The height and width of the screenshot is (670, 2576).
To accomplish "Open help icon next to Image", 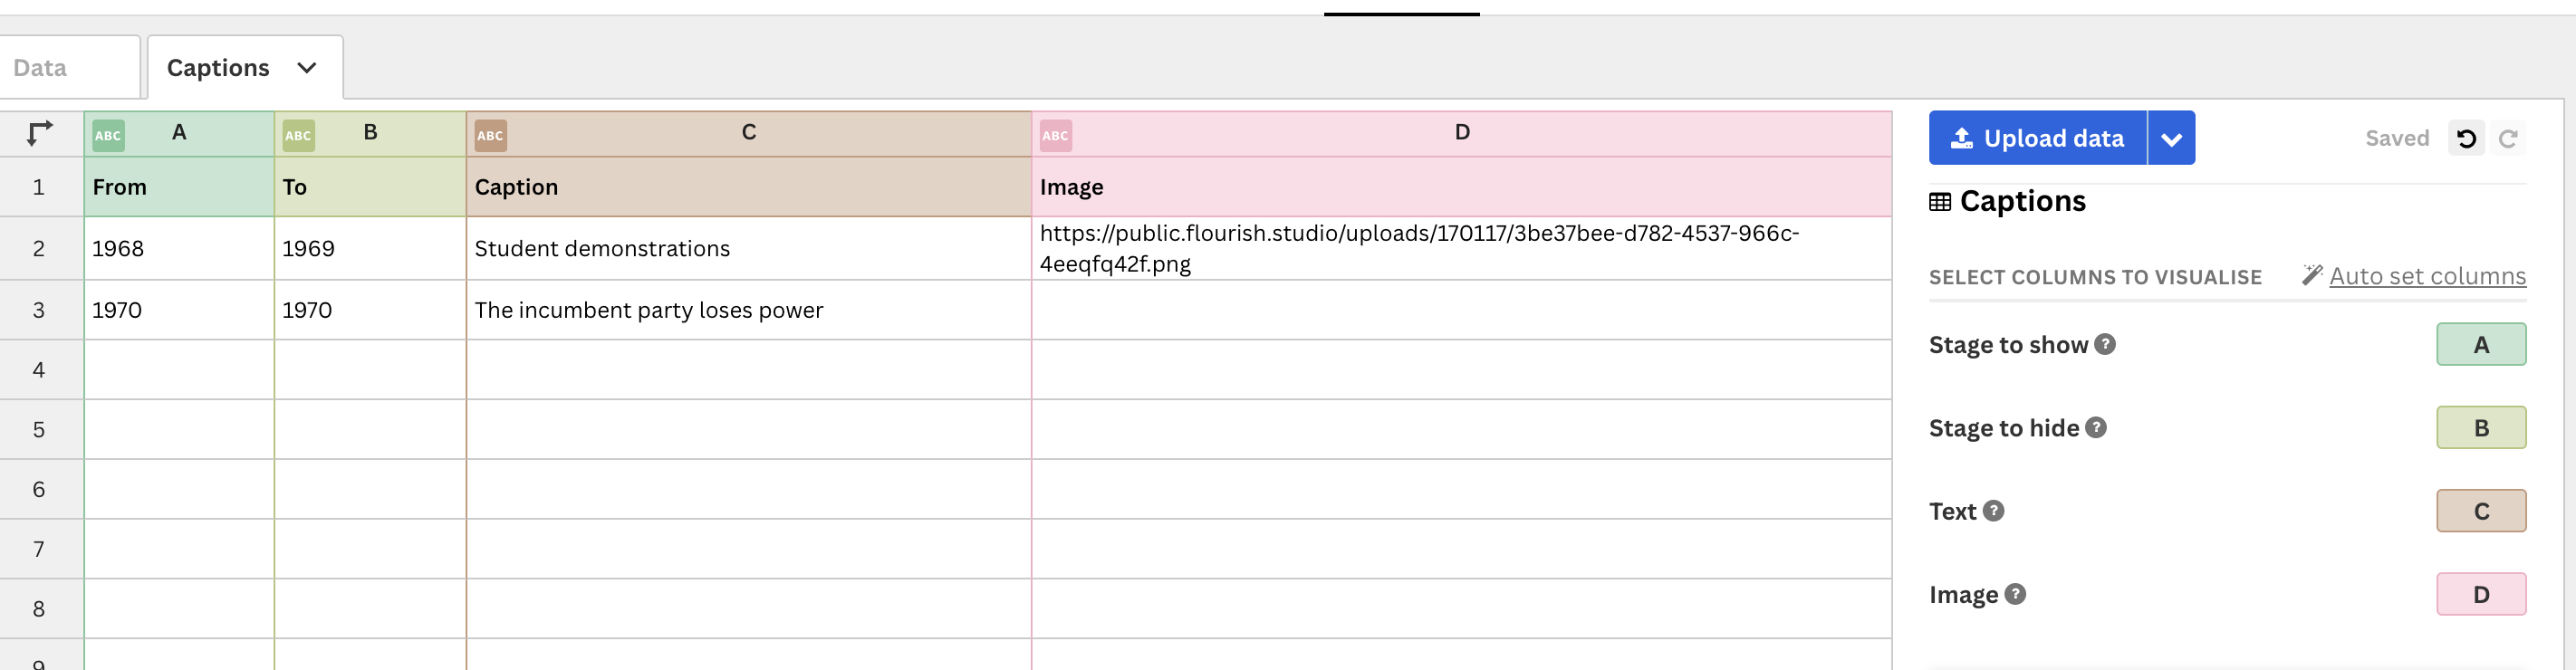I will tap(2015, 594).
